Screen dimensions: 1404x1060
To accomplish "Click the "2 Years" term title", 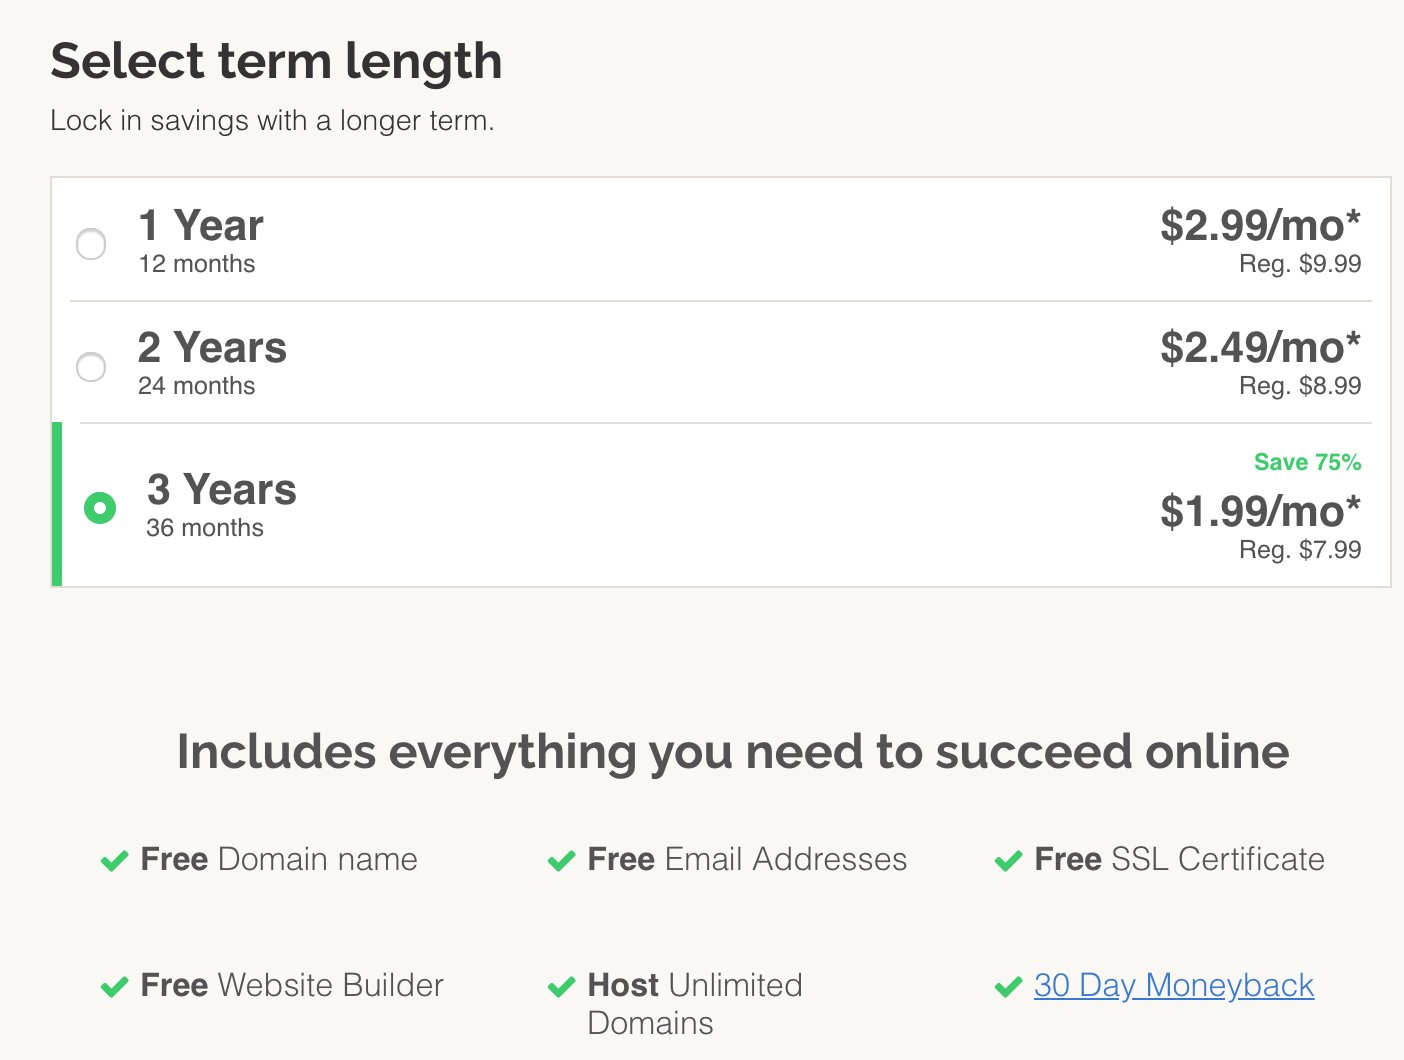I will pyautogui.click(x=212, y=348).
